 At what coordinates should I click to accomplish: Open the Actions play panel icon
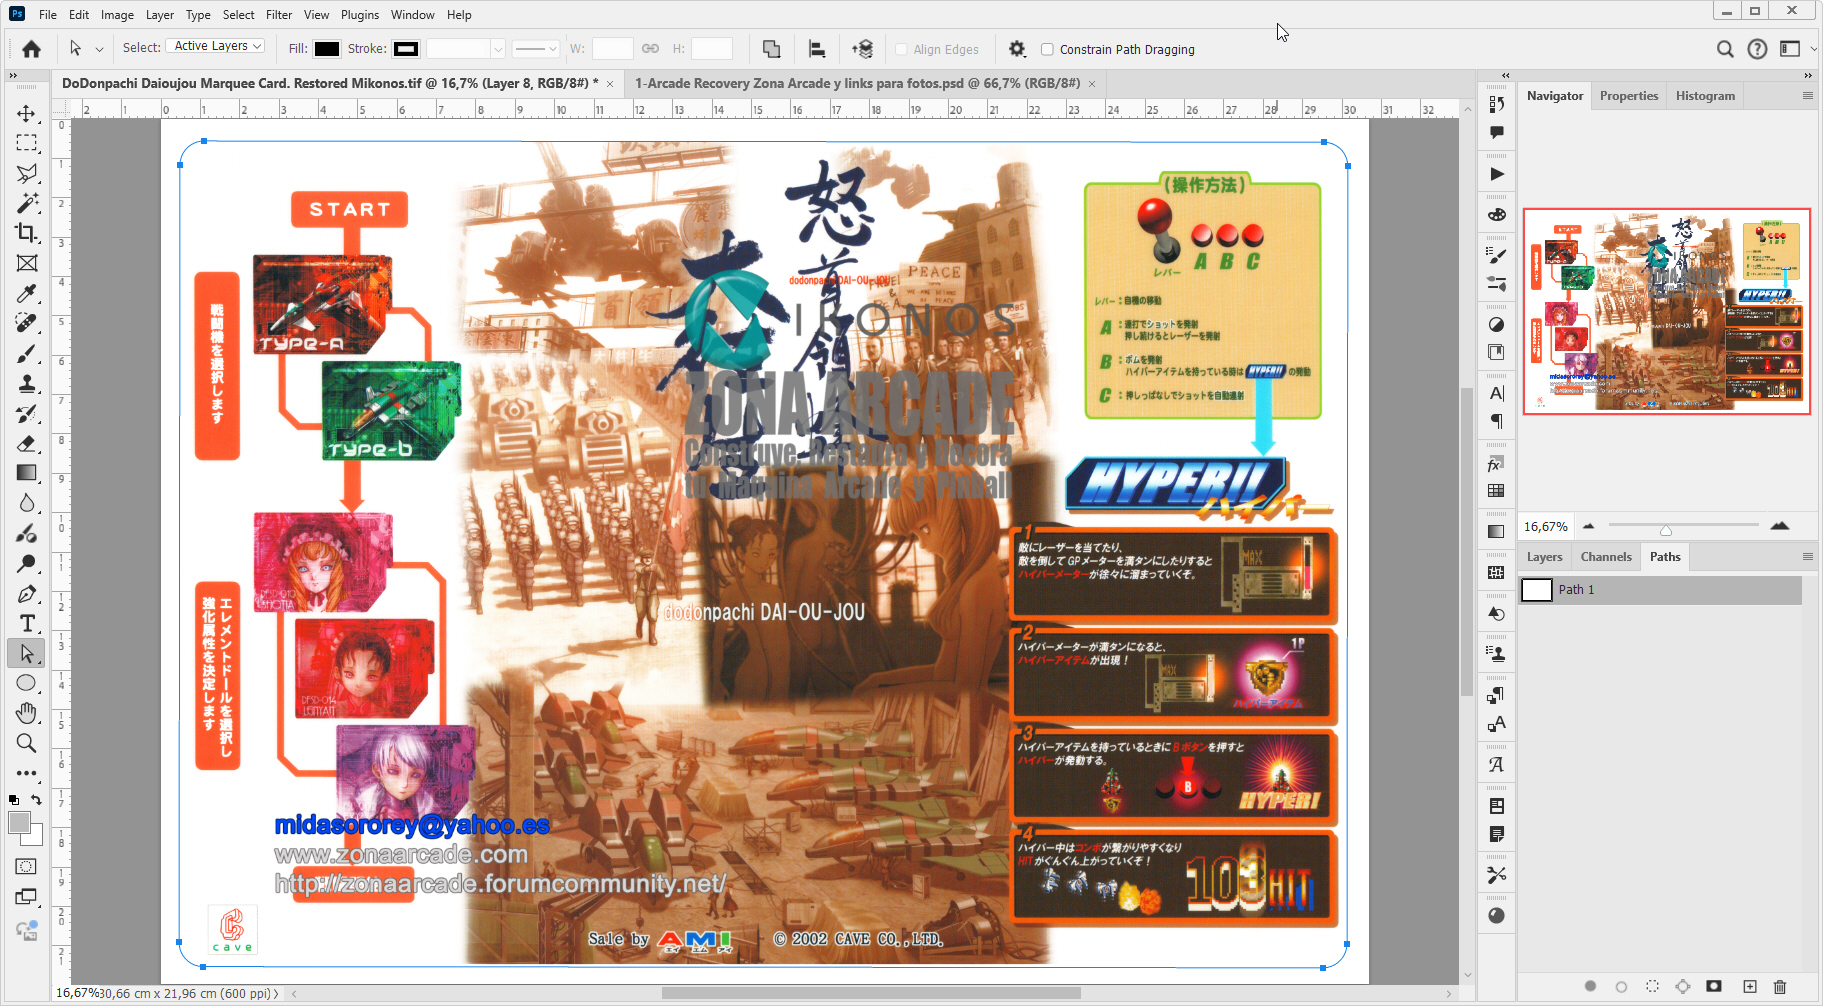(x=1496, y=174)
